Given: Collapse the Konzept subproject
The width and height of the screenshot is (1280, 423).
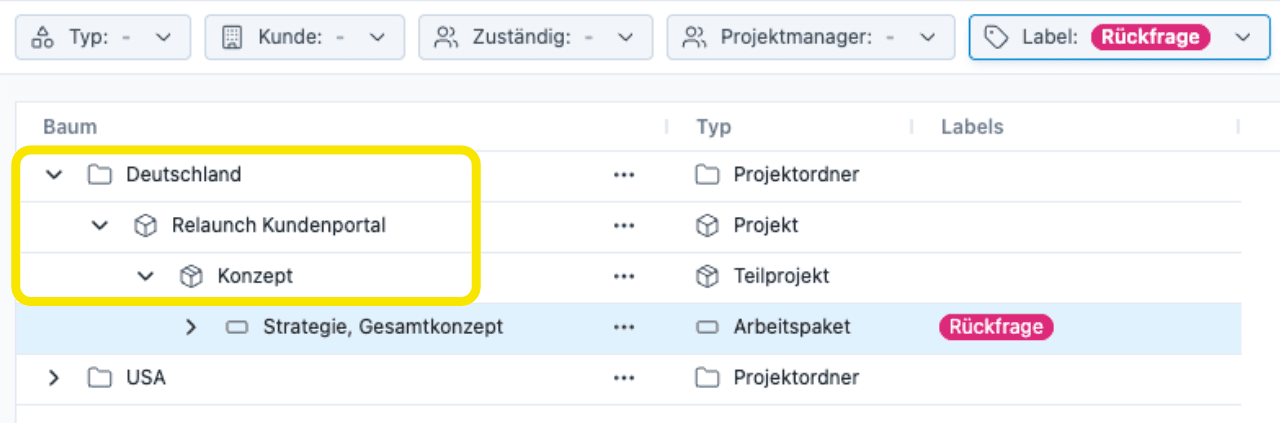Looking at the screenshot, I should [146, 276].
